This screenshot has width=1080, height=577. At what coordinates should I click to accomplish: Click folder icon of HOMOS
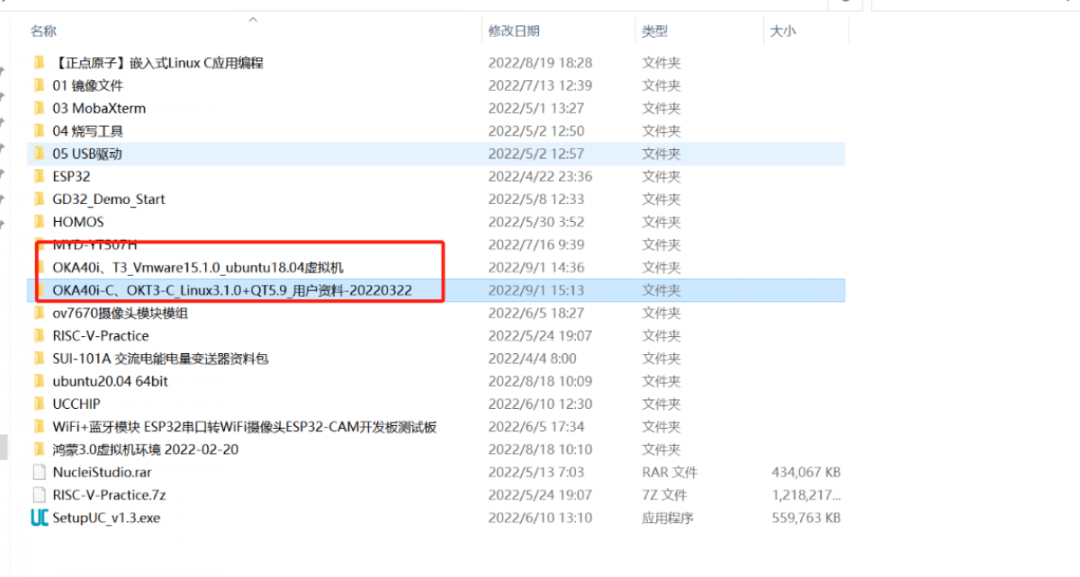coord(39,222)
